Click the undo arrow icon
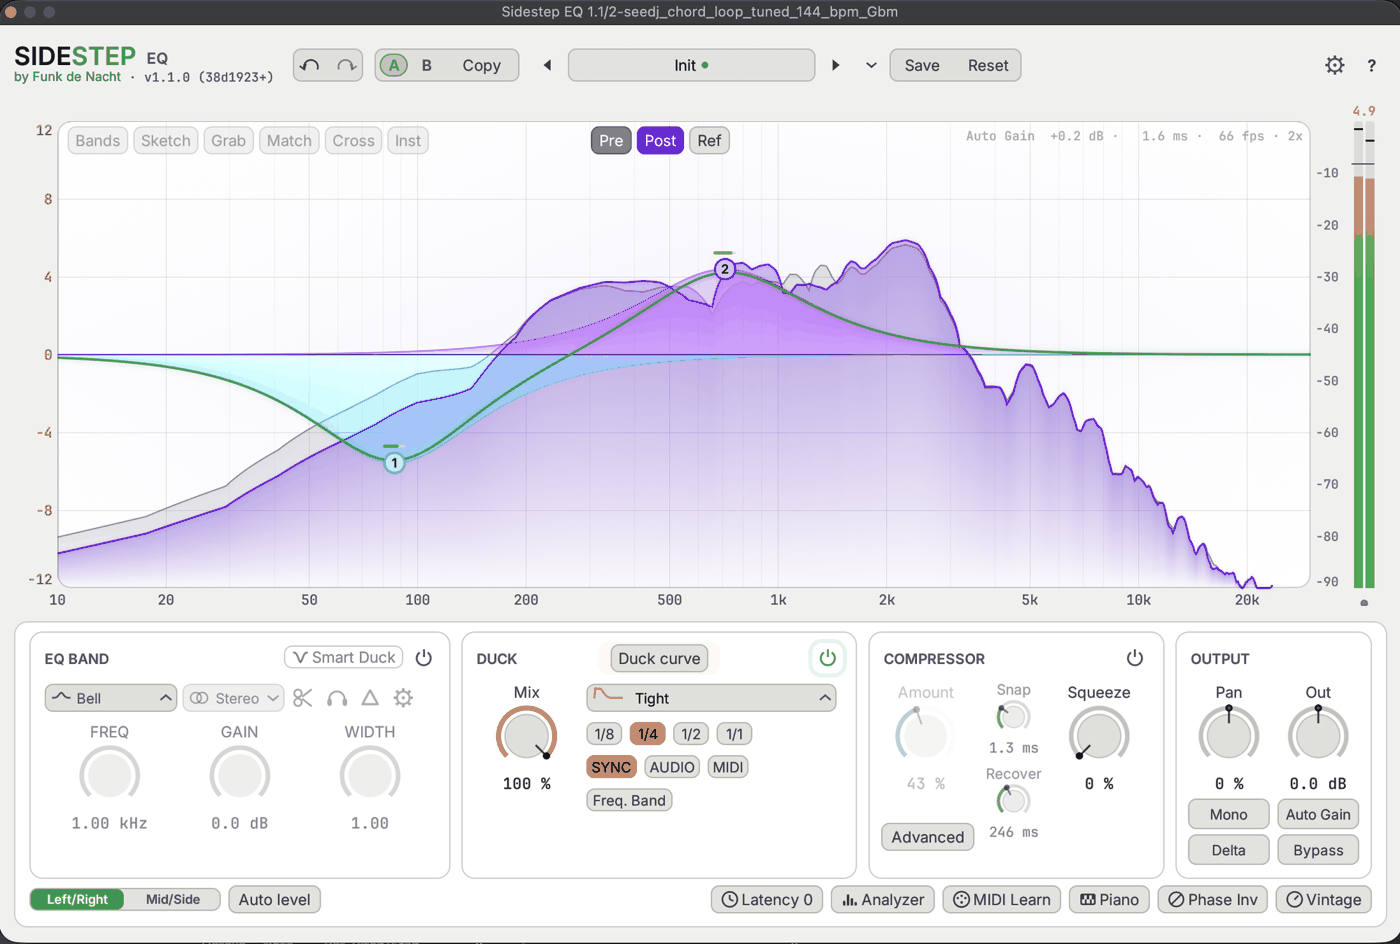The image size is (1400, 944). tap(310, 65)
